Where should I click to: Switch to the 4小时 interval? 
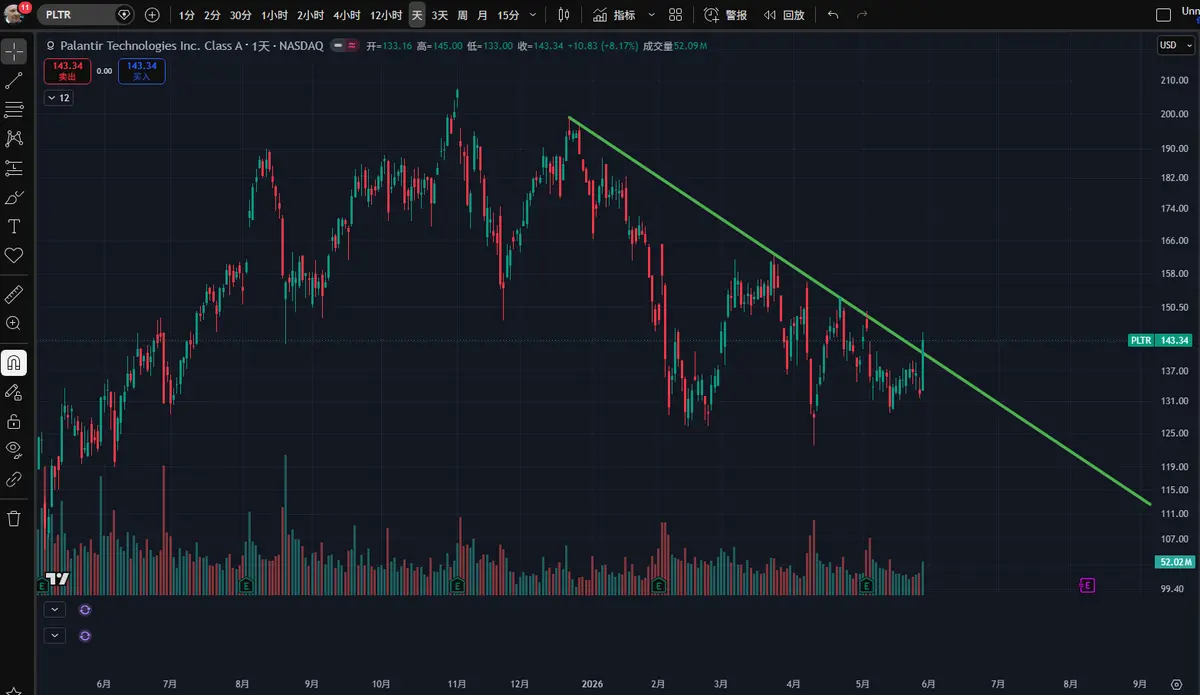tap(347, 15)
